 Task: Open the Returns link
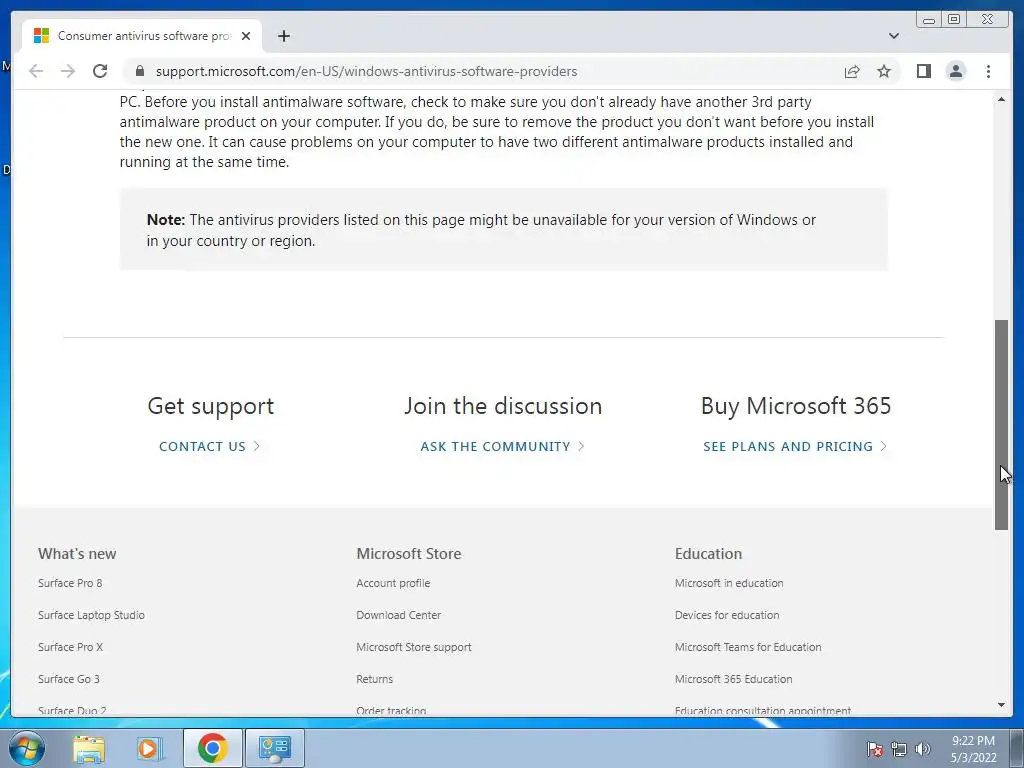click(374, 679)
